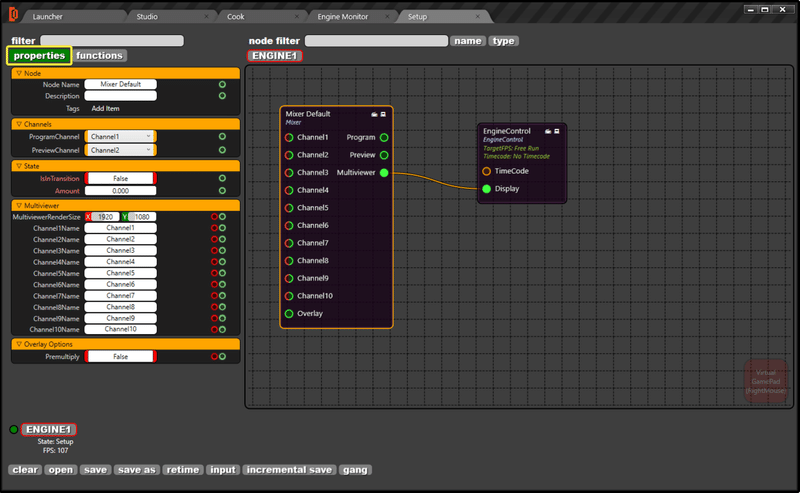Click the clear button
This screenshot has height=493, width=800.
(25, 470)
